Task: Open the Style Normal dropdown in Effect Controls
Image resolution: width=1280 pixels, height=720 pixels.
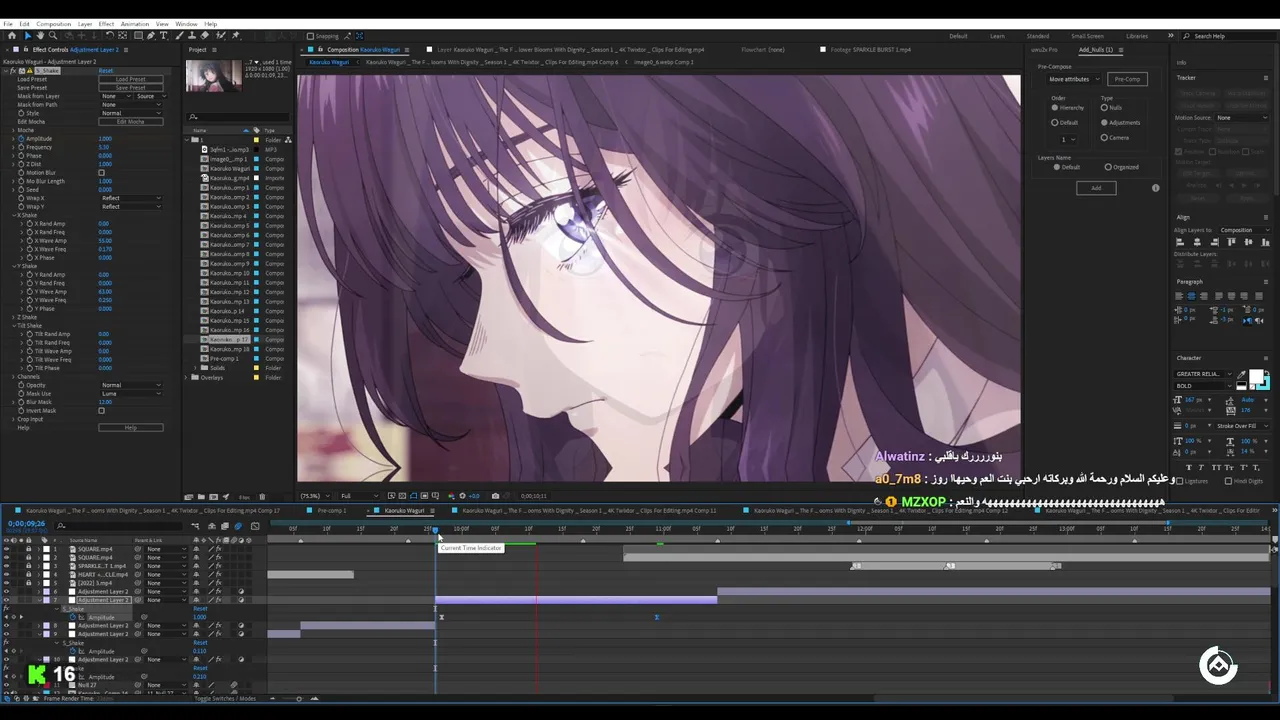Action: pyautogui.click(x=130, y=113)
